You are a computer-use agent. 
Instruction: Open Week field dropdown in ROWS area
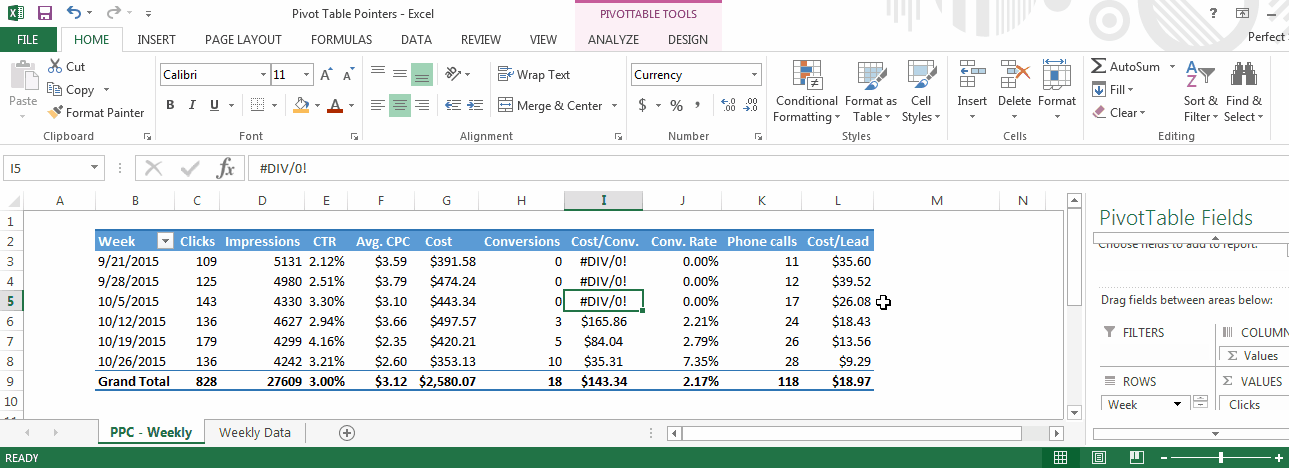(1178, 405)
